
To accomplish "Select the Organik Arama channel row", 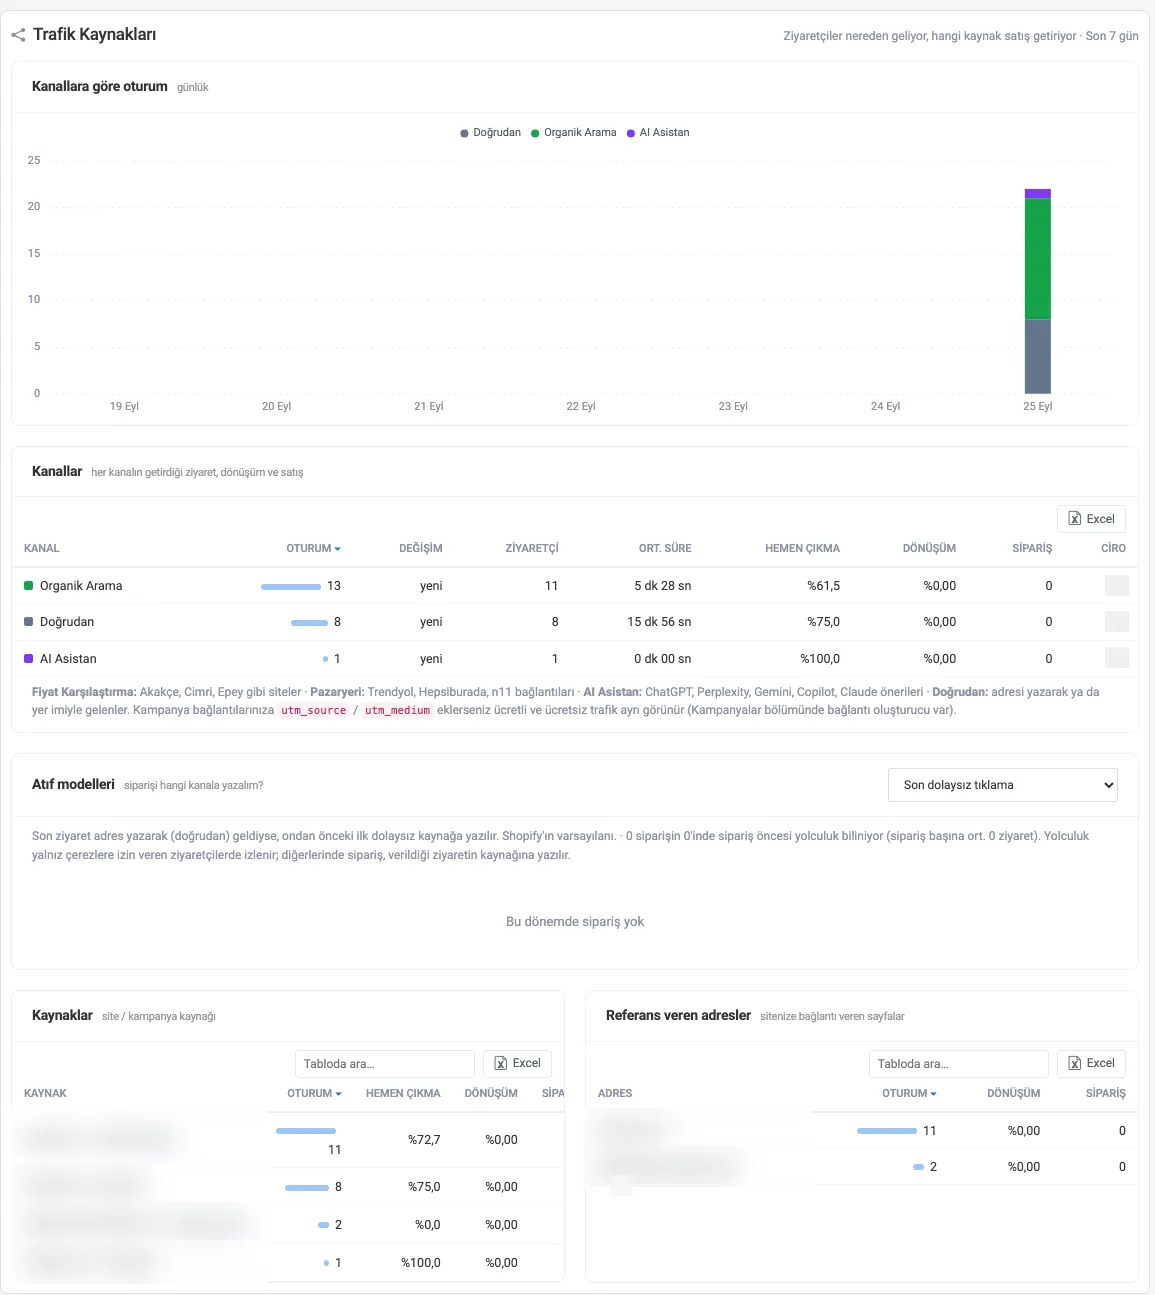I will pos(575,586).
